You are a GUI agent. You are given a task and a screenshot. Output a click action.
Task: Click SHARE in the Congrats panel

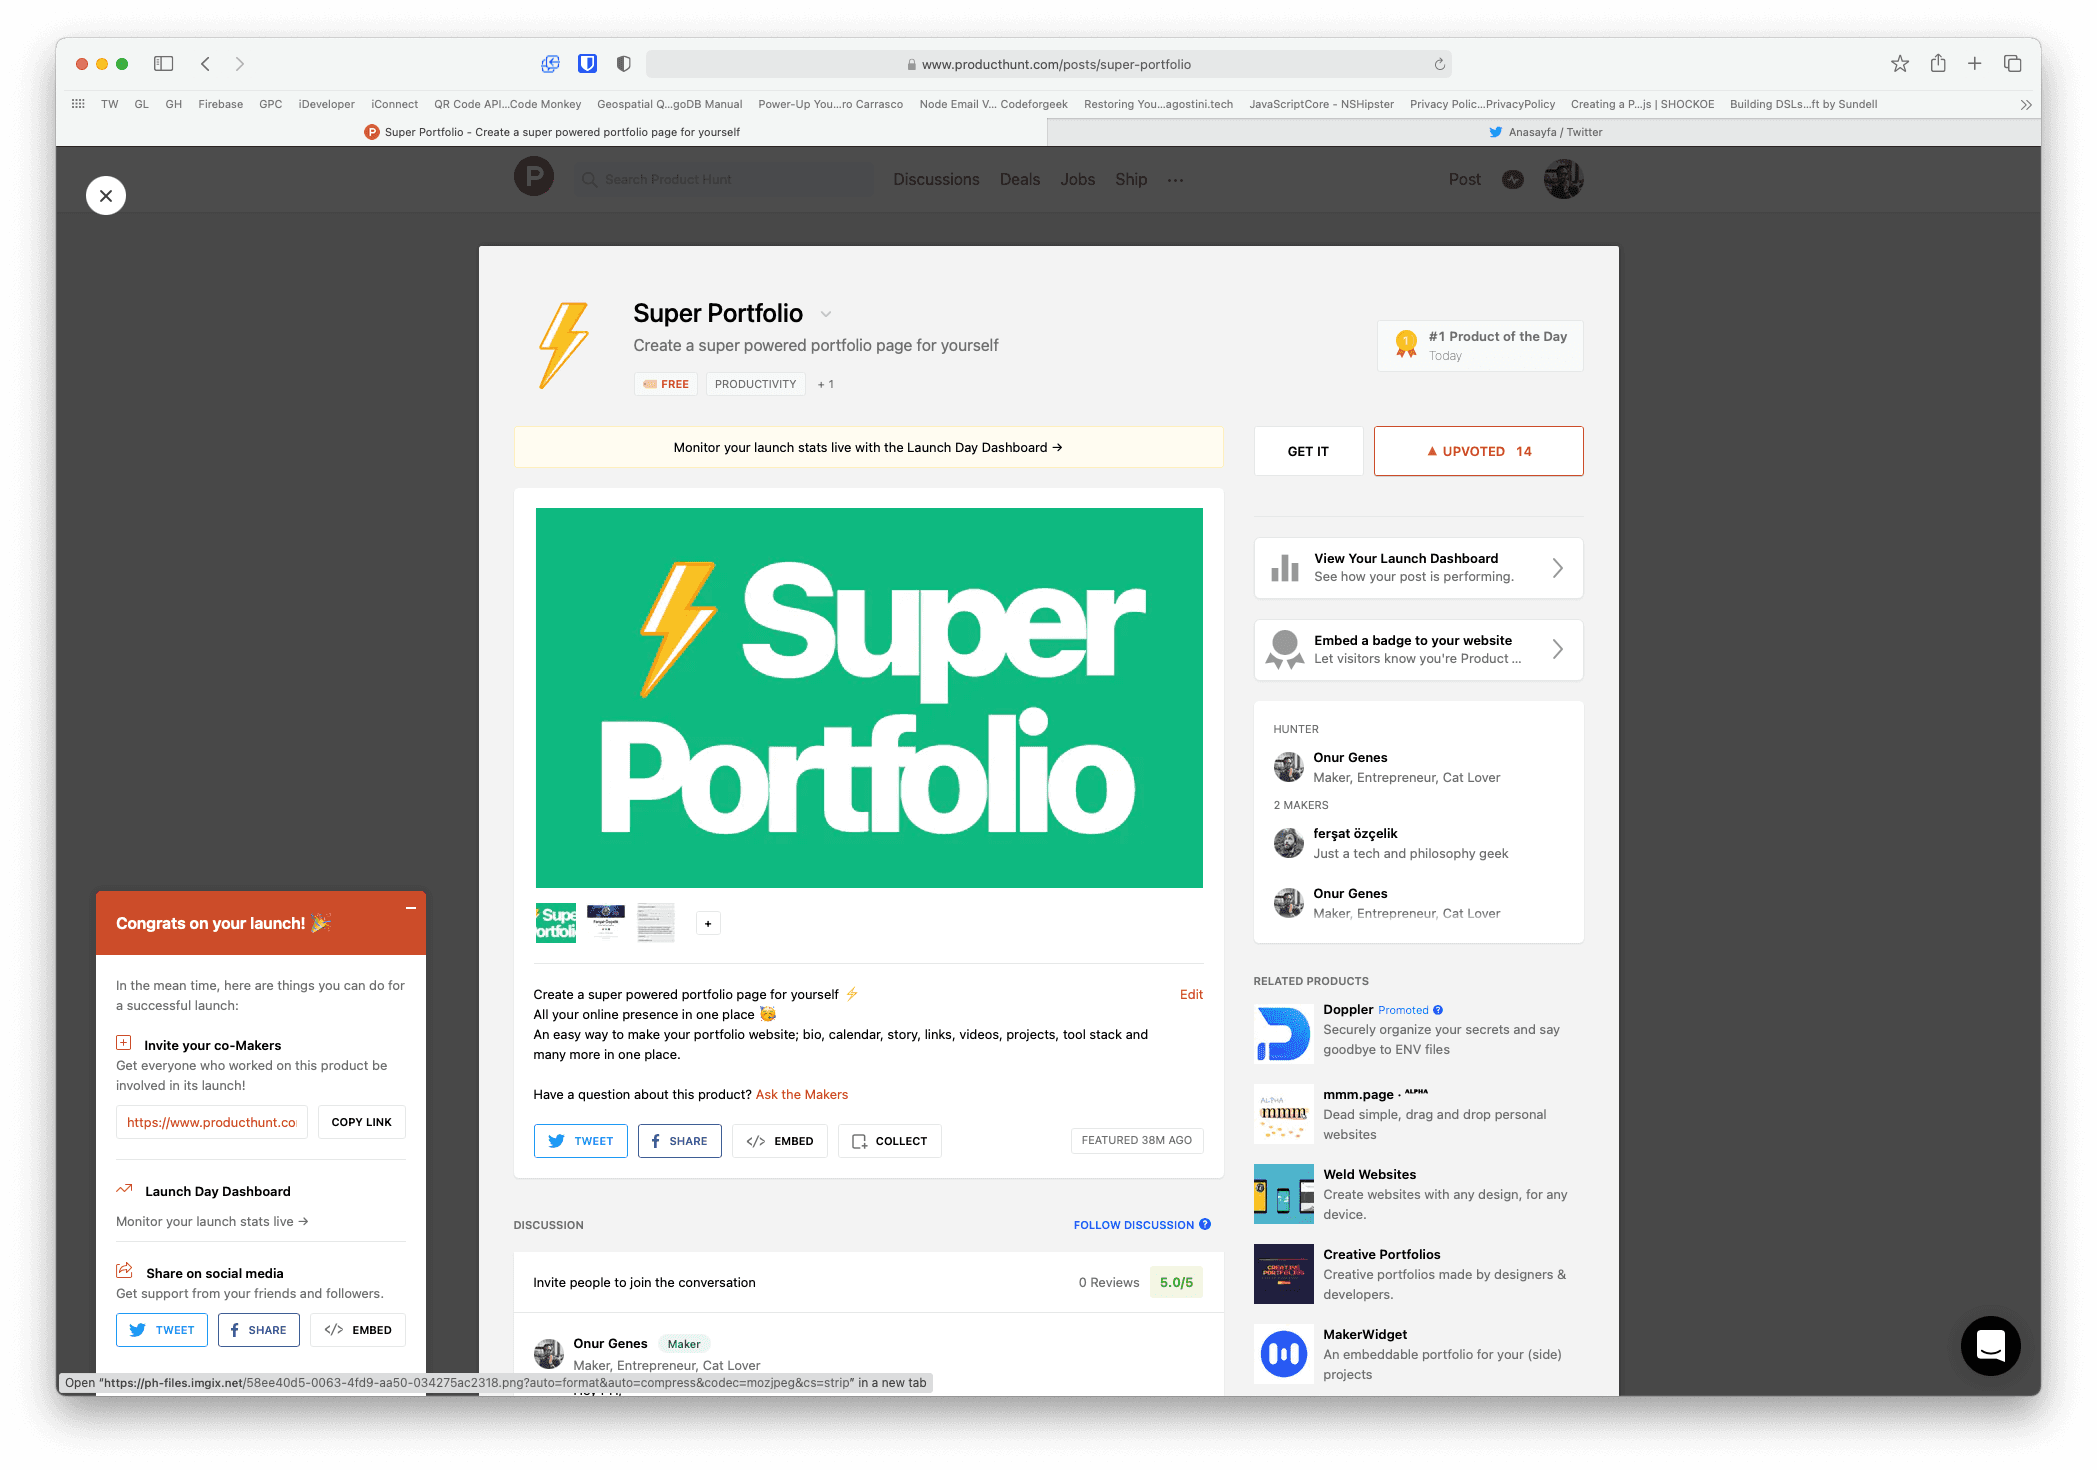point(259,1330)
